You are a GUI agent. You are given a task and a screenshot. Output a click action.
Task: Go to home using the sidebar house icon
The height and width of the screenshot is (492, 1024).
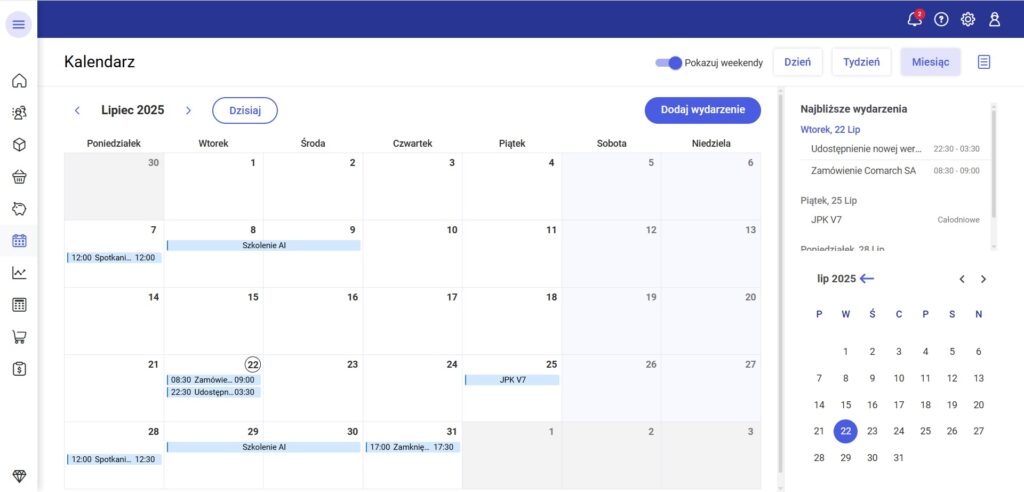[19, 81]
